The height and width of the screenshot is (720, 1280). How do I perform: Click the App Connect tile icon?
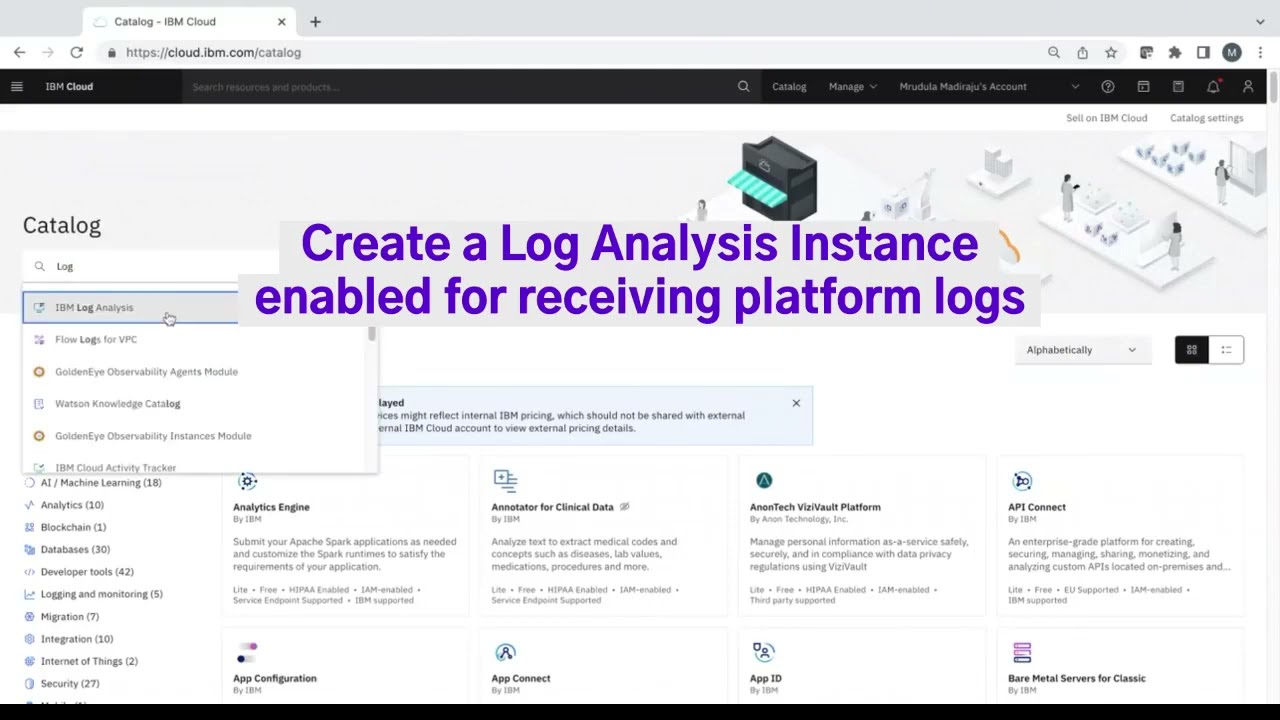505,653
